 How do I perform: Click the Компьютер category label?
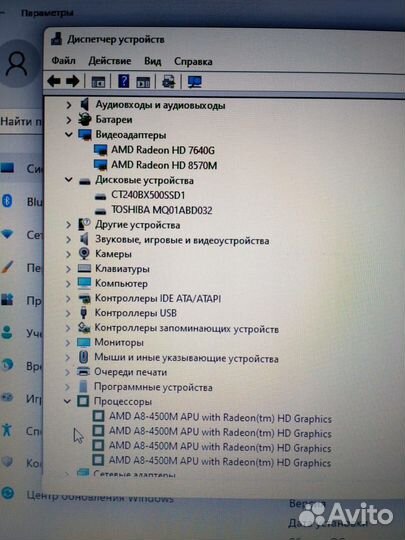click(121, 284)
